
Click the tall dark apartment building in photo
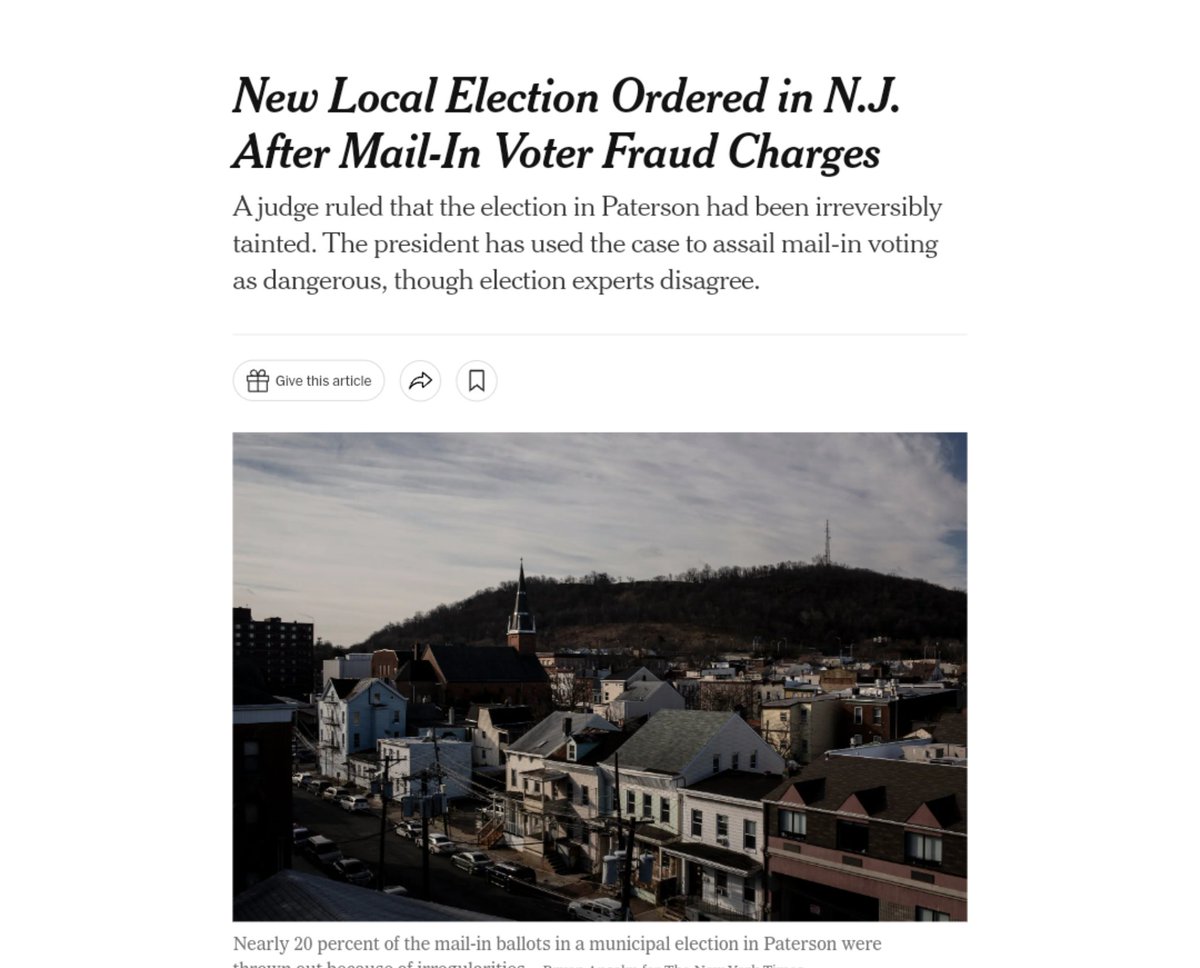(x=272, y=650)
